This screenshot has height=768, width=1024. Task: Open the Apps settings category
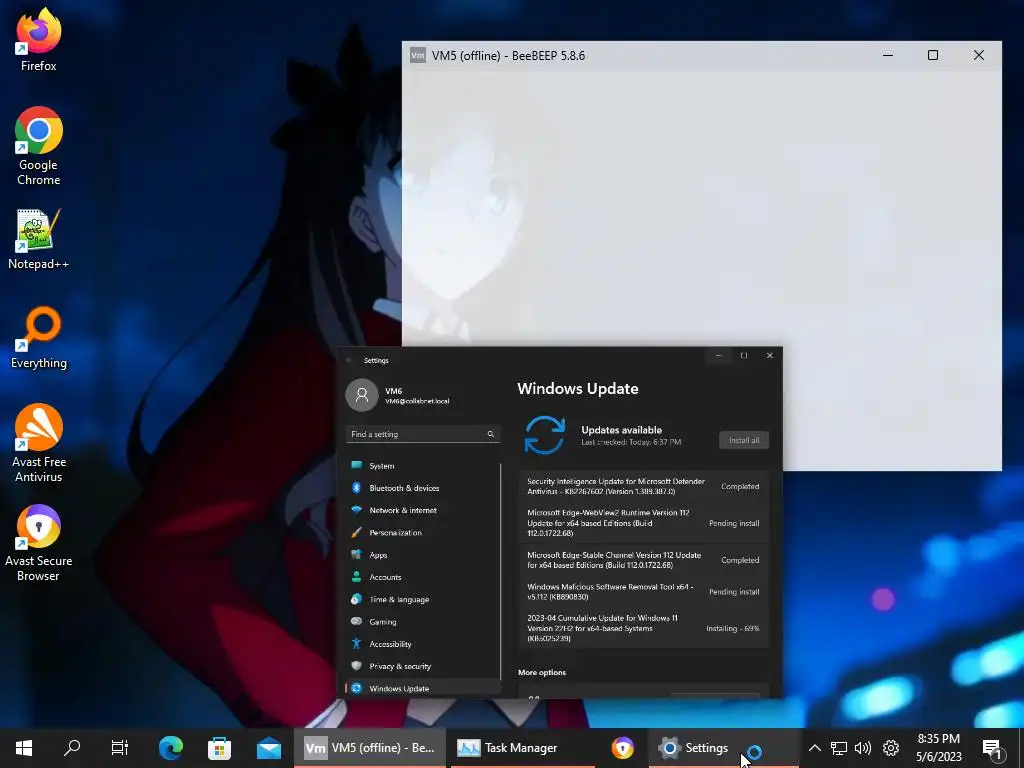point(423,554)
